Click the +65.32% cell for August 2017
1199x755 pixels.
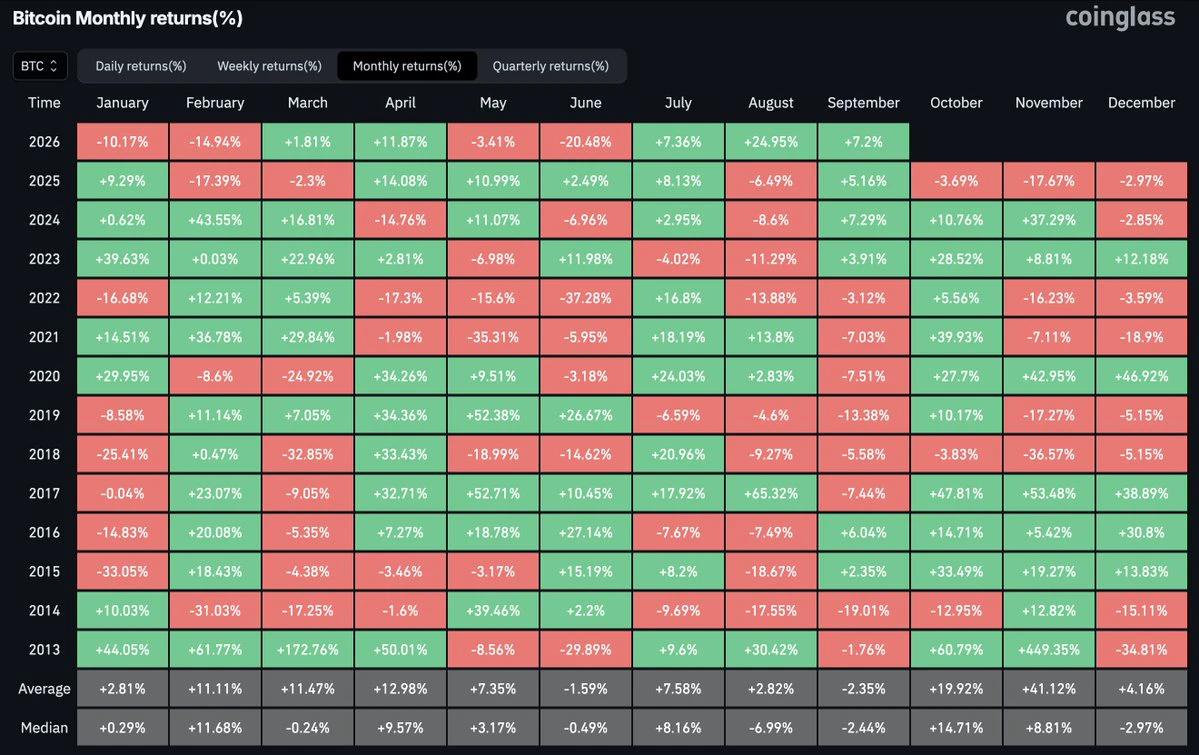(x=771, y=493)
